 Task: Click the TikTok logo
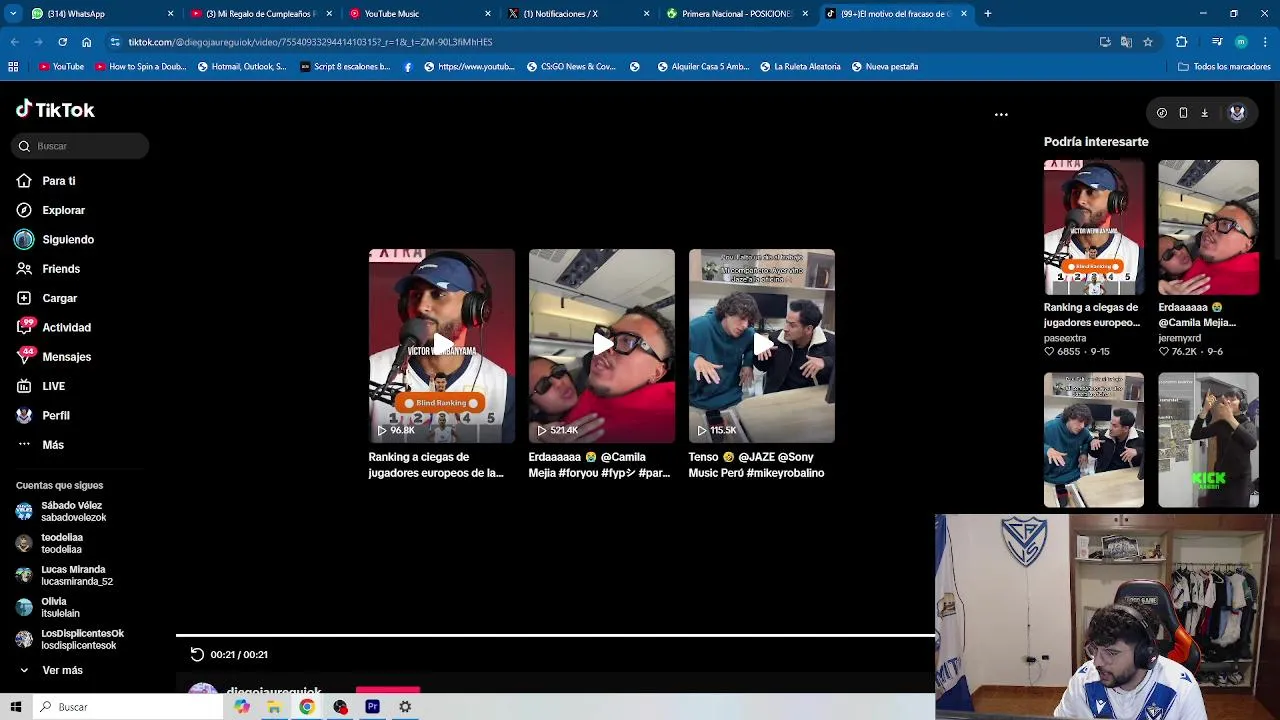point(55,109)
